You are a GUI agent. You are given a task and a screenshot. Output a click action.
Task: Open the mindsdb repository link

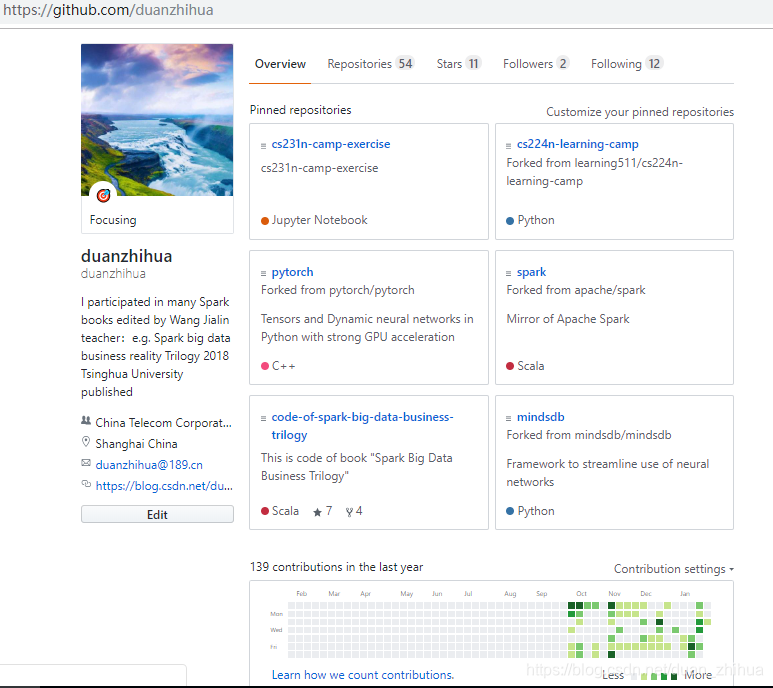click(x=540, y=417)
